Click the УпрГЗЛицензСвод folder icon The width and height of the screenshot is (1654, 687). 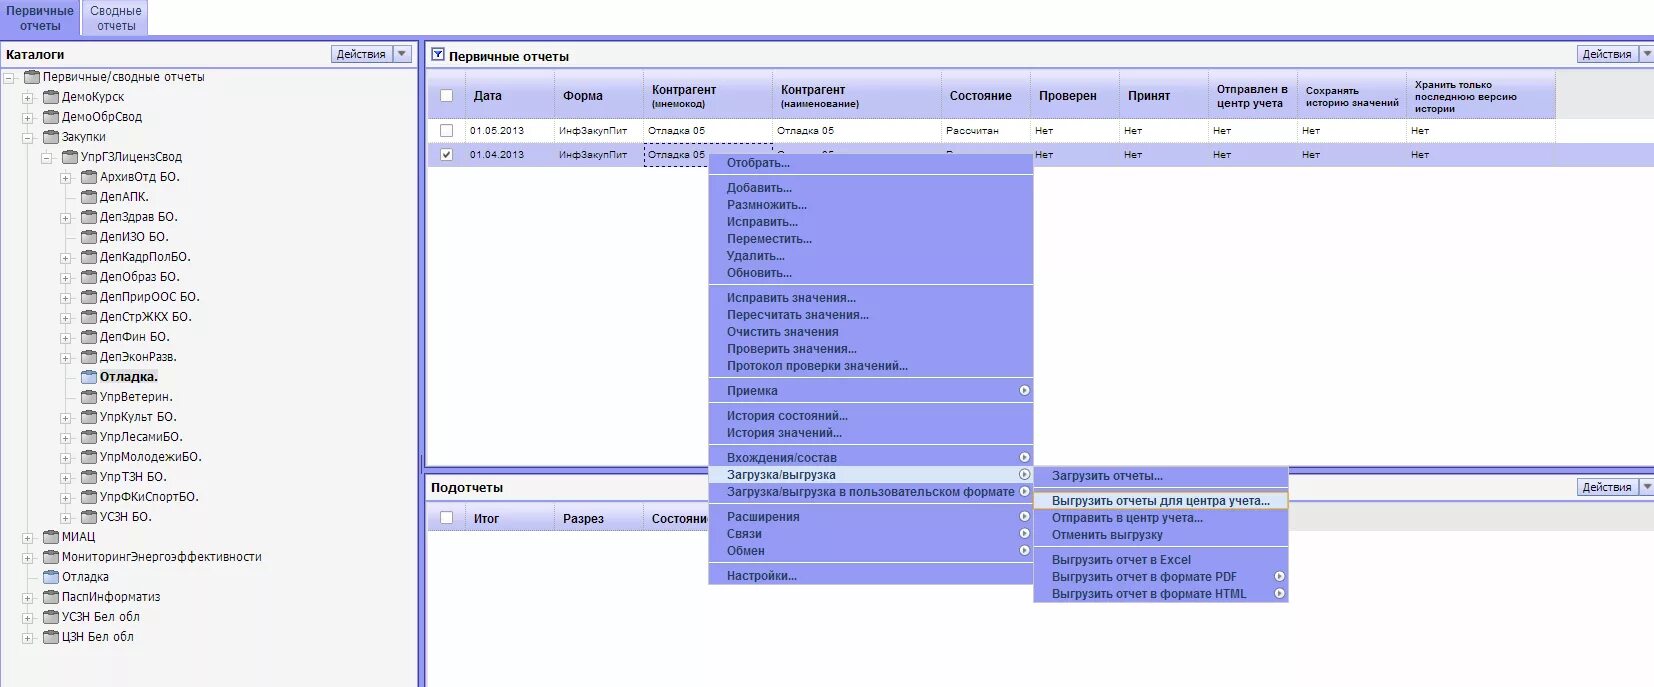70,157
